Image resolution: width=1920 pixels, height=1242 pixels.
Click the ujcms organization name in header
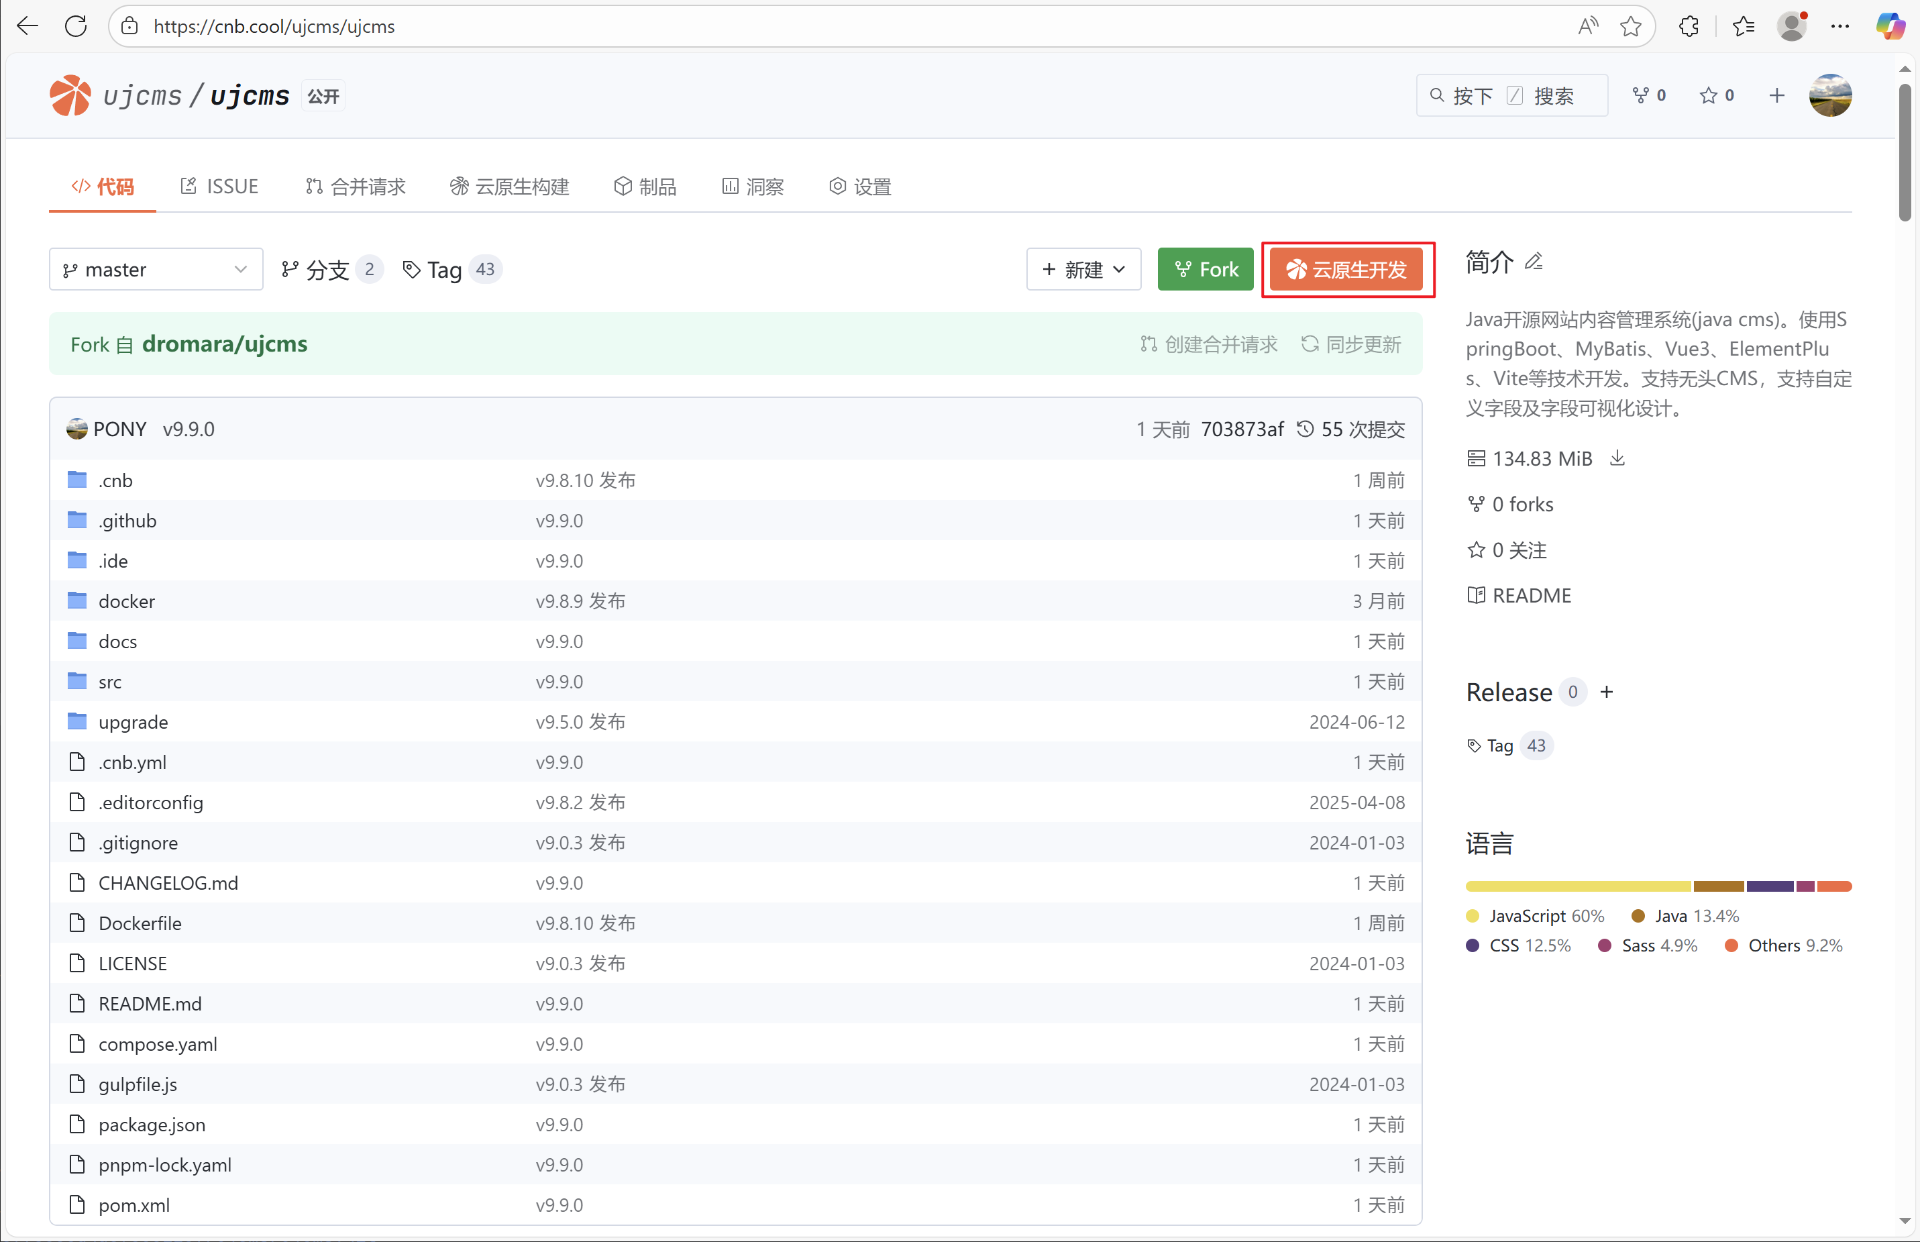pos(142,96)
